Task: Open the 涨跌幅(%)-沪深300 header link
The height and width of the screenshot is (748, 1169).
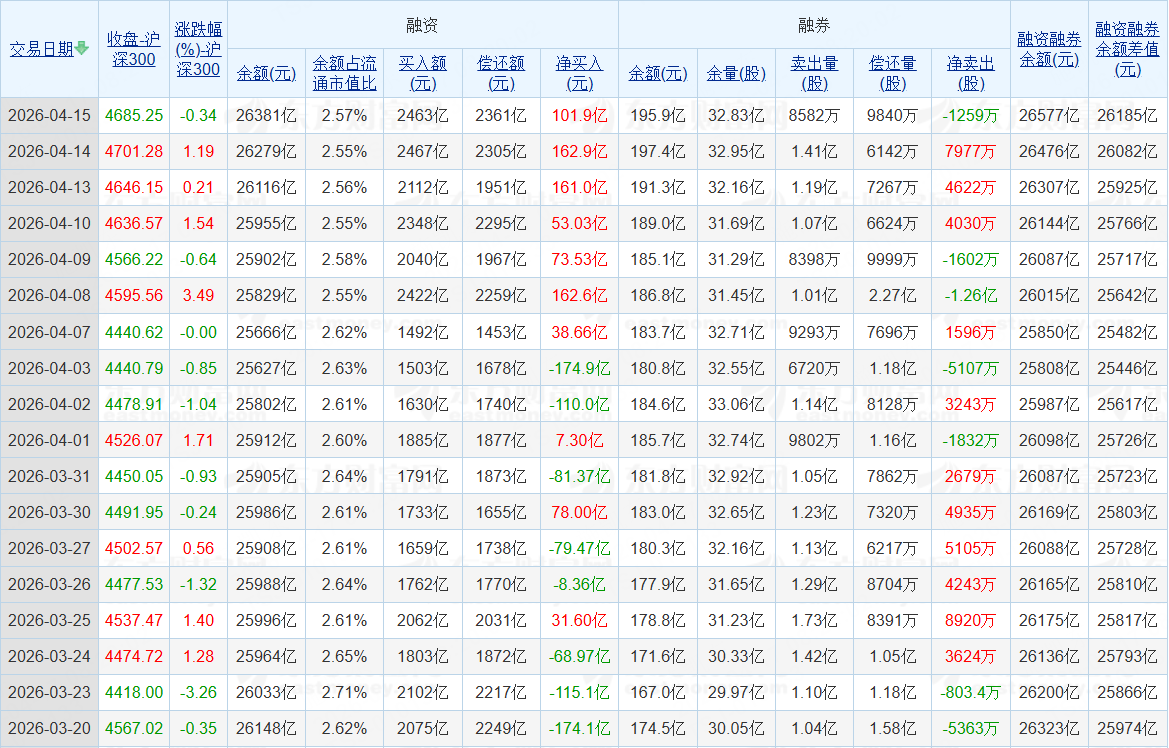Action: (198, 49)
